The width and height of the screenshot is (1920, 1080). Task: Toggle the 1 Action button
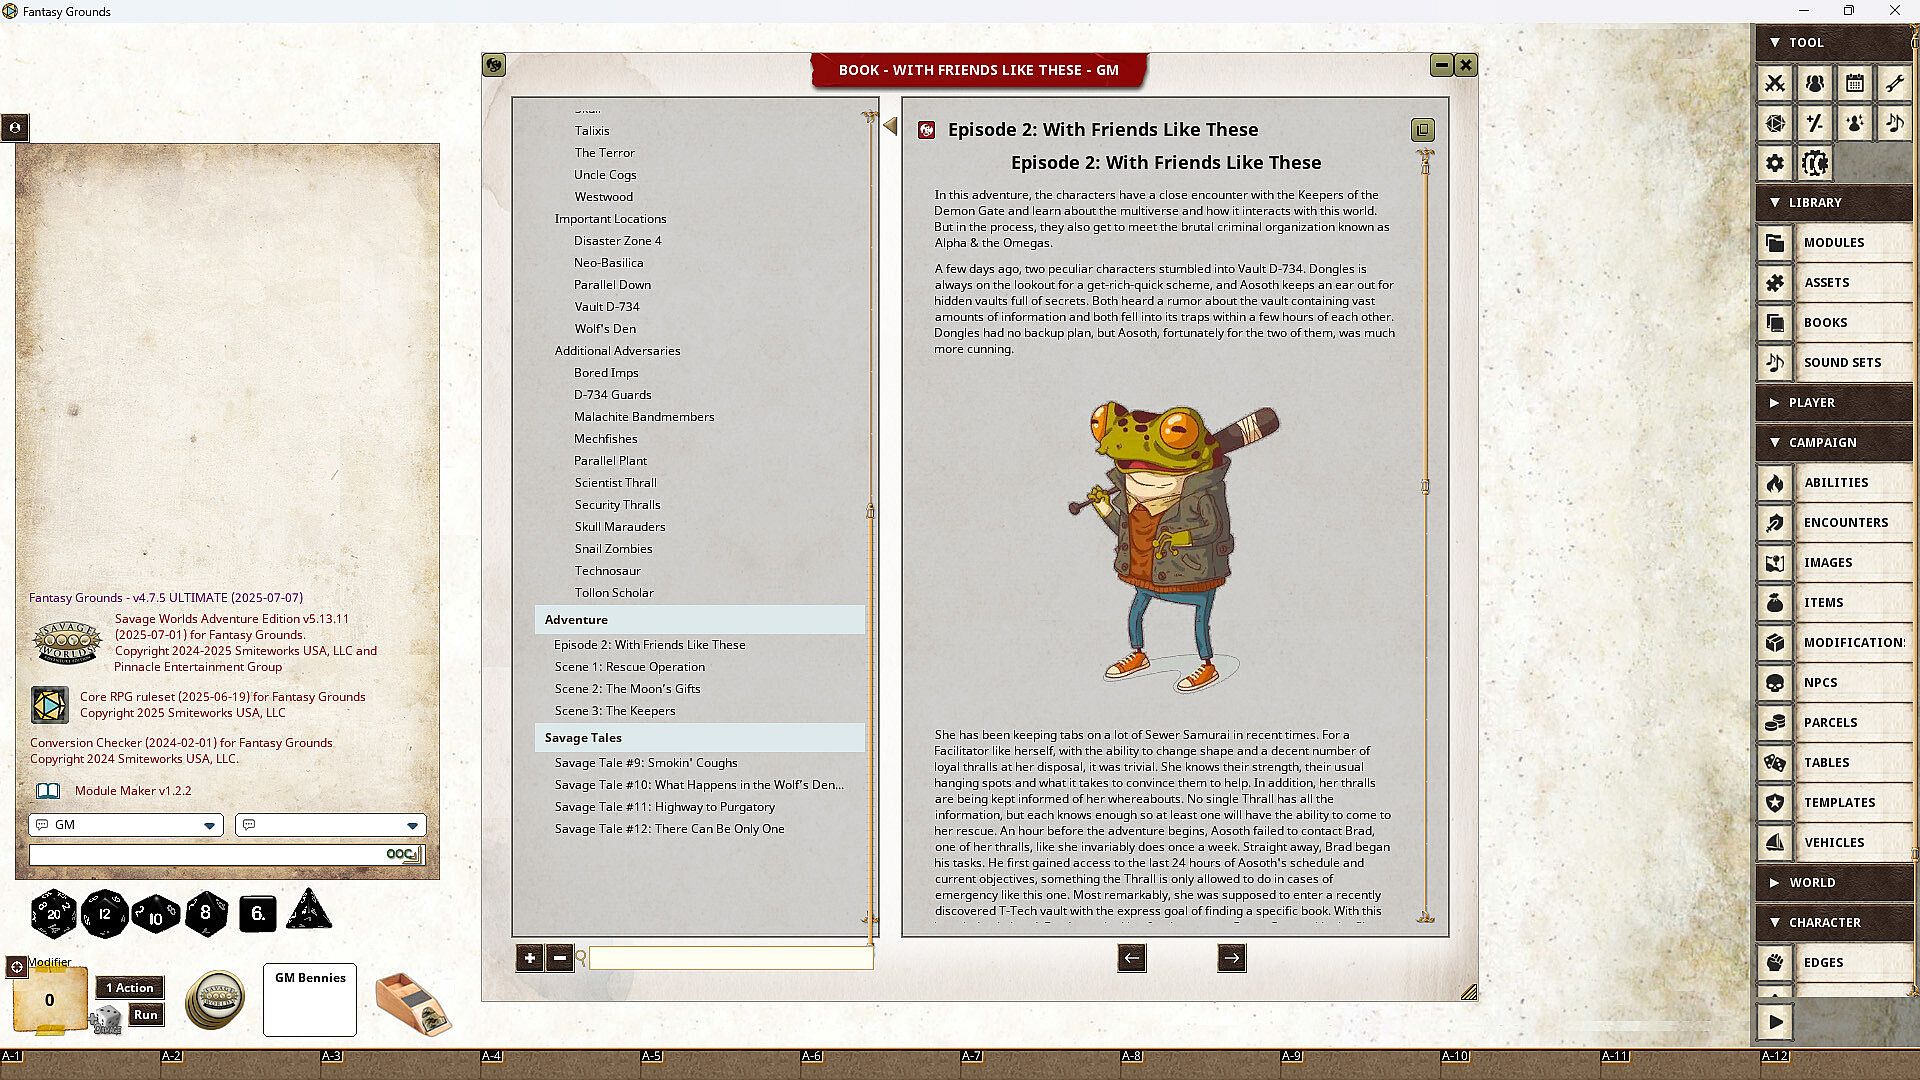click(130, 988)
